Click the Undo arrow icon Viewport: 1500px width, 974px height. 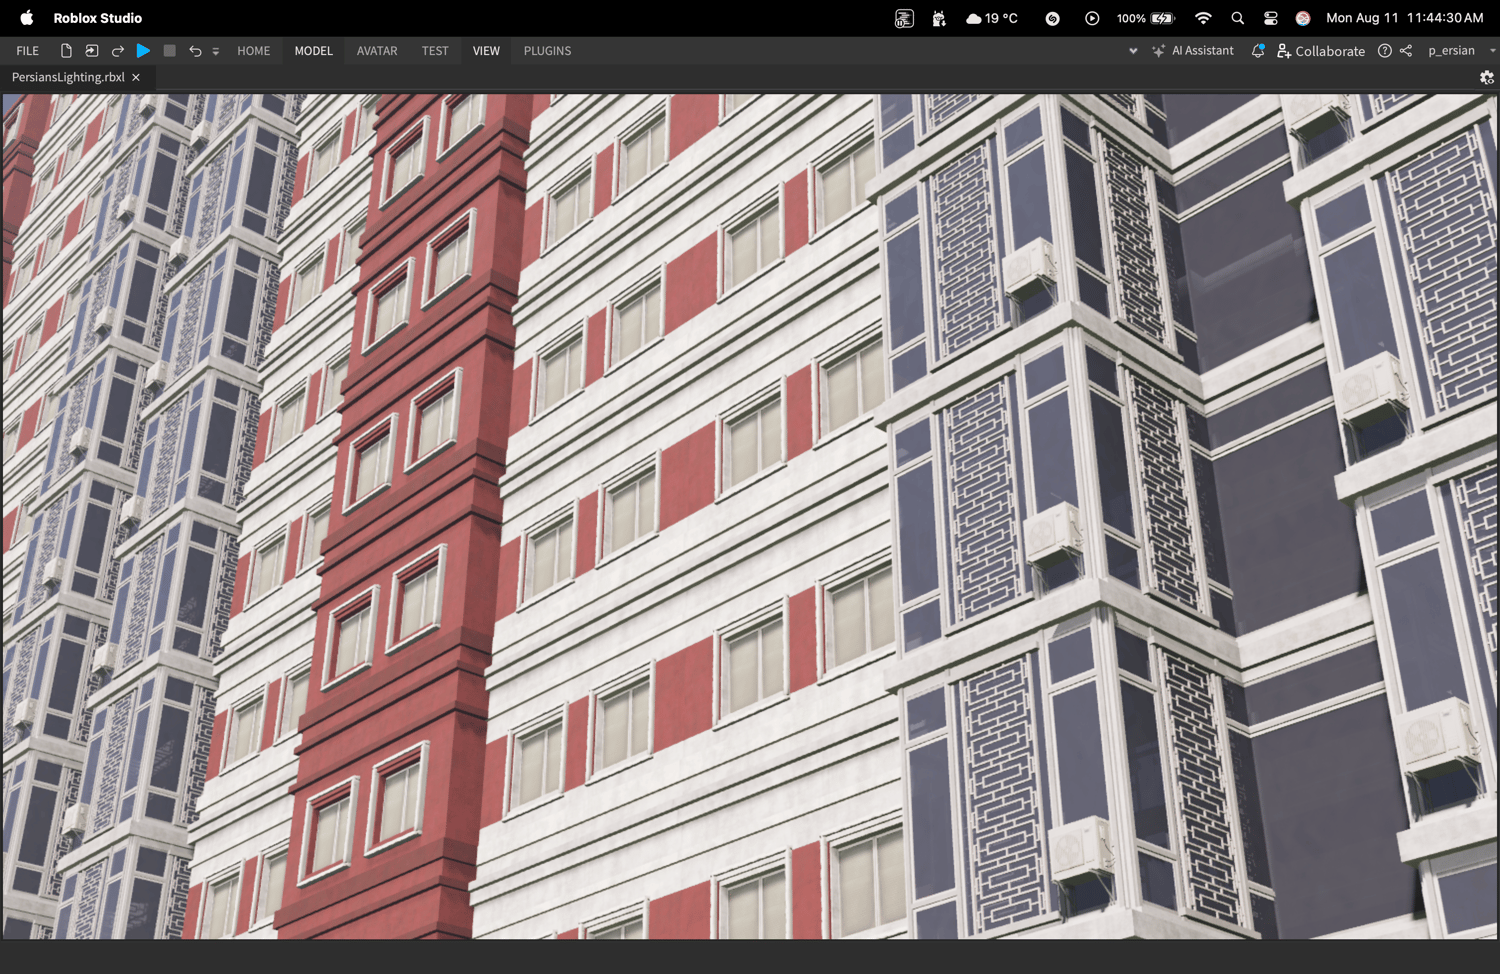(195, 51)
